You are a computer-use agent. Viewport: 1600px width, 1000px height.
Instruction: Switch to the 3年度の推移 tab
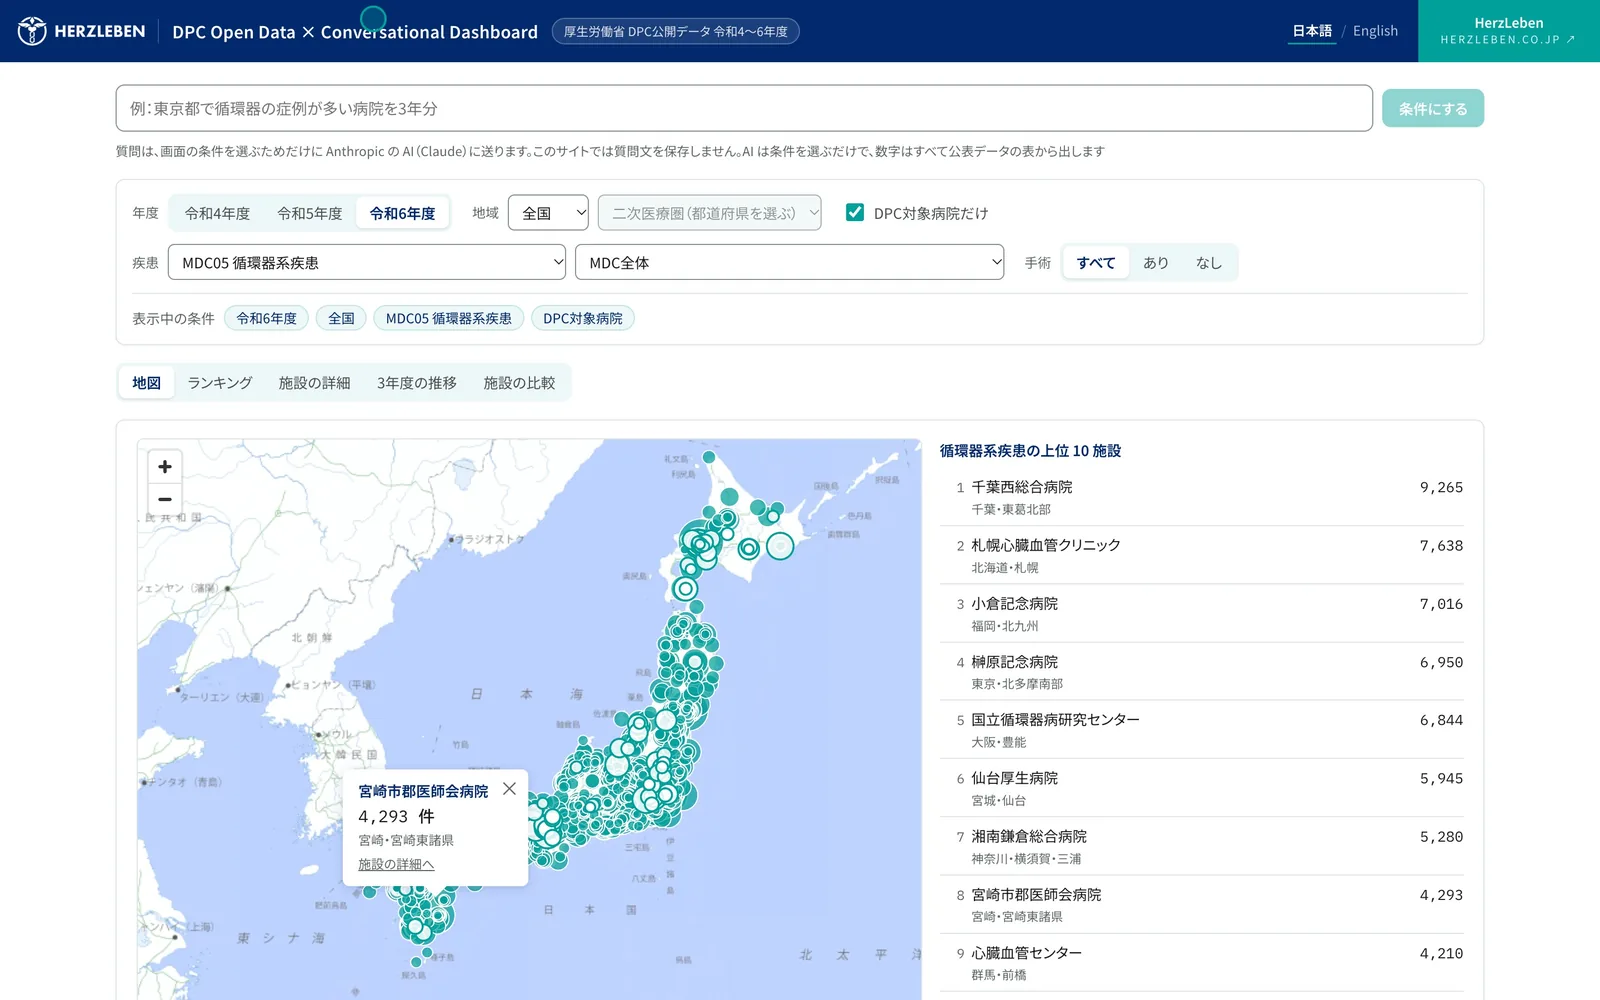(x=417, y=383)
